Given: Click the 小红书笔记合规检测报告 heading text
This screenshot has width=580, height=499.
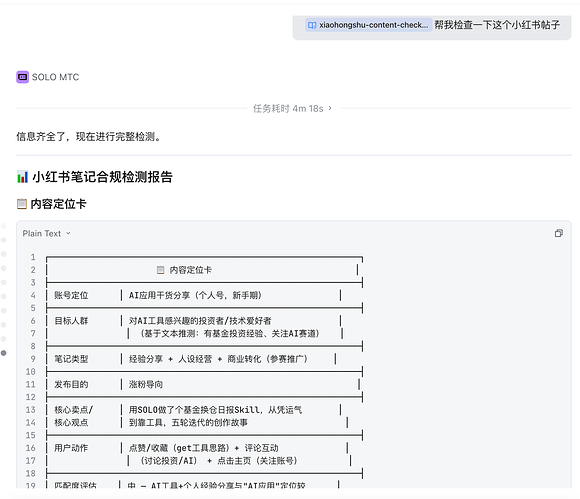Looking at the screenshot, I should click(102, 177).
